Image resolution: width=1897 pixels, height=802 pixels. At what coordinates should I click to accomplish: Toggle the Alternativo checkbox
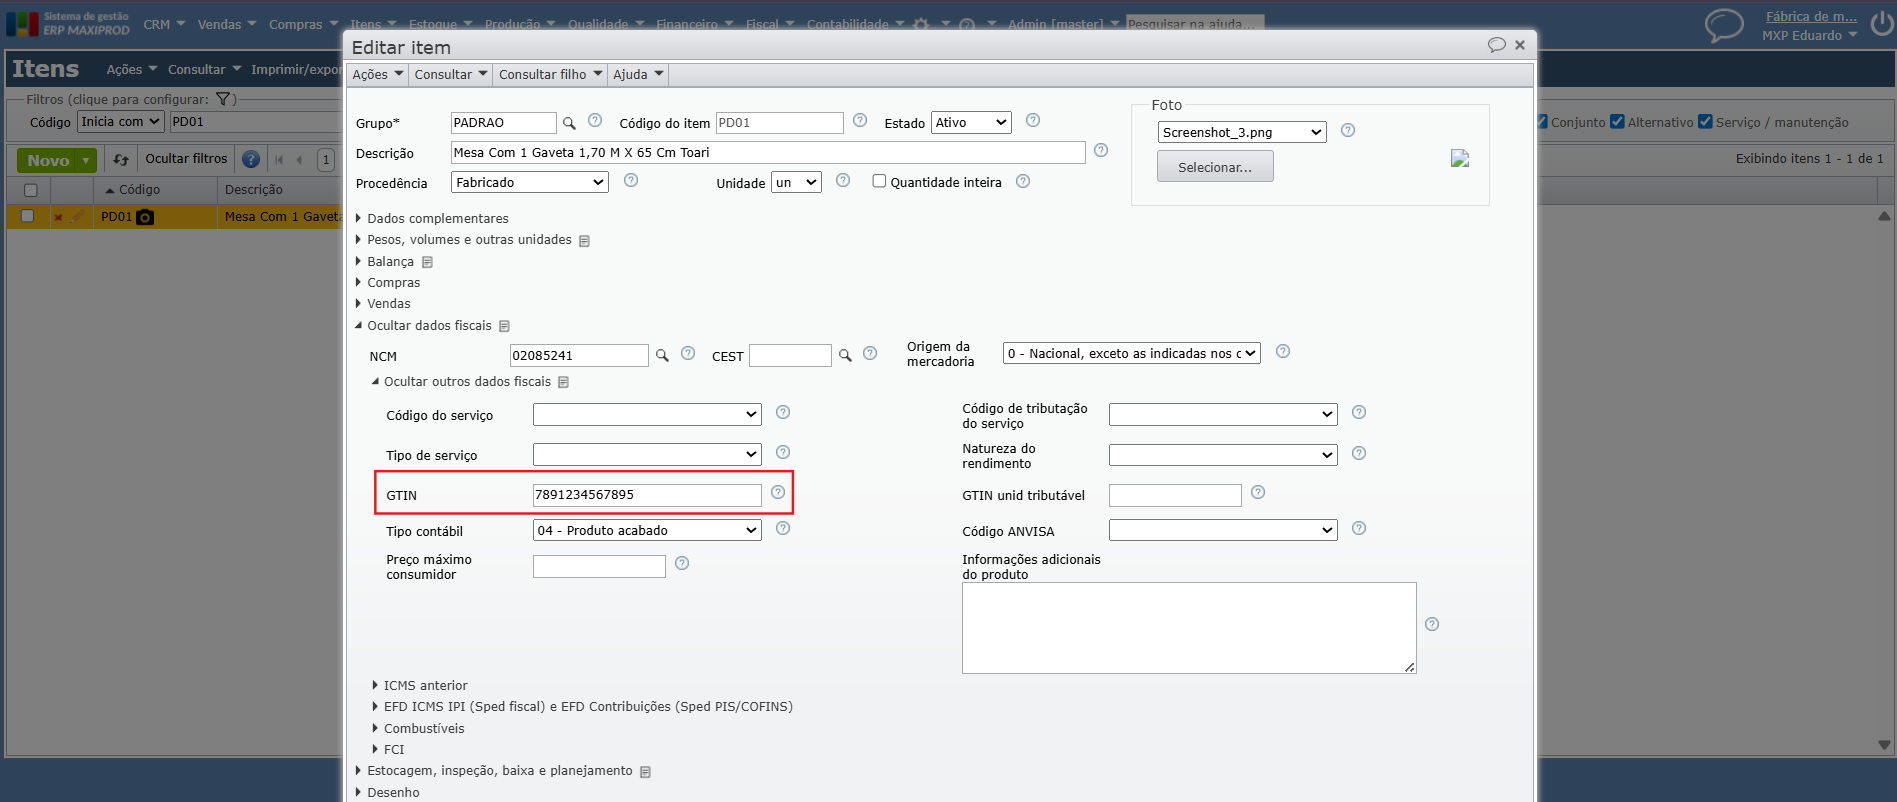(x=1617, y=122)
